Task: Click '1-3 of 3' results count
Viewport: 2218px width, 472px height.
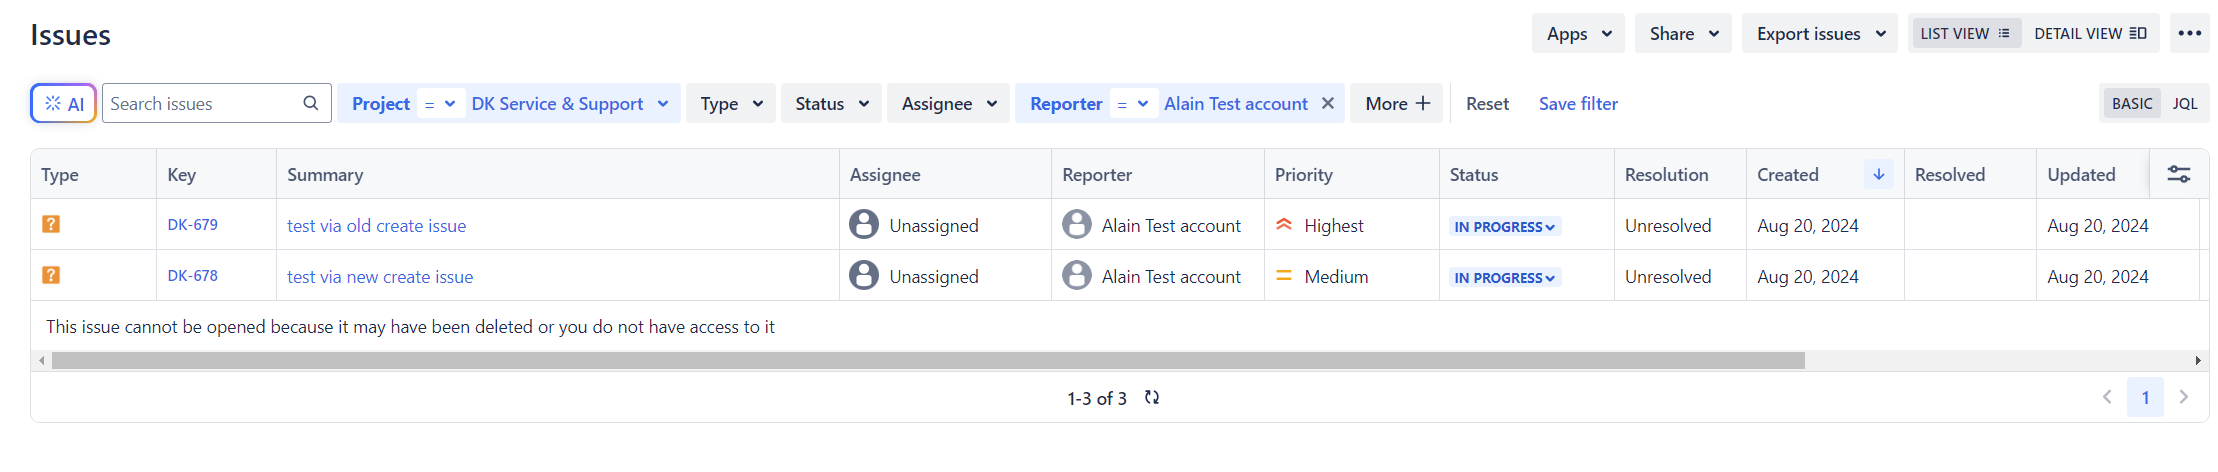Action: pos(1096,398)
